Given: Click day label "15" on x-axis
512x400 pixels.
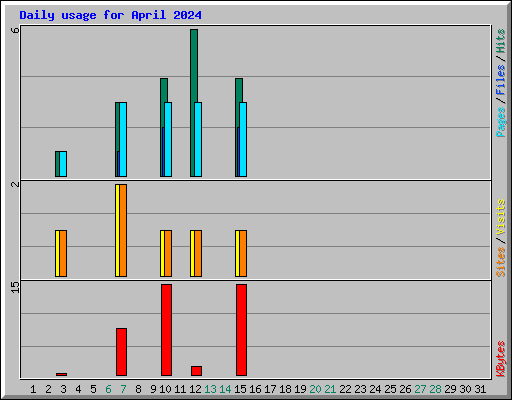Looking at the screenshot, I should [x=240, y=389].
